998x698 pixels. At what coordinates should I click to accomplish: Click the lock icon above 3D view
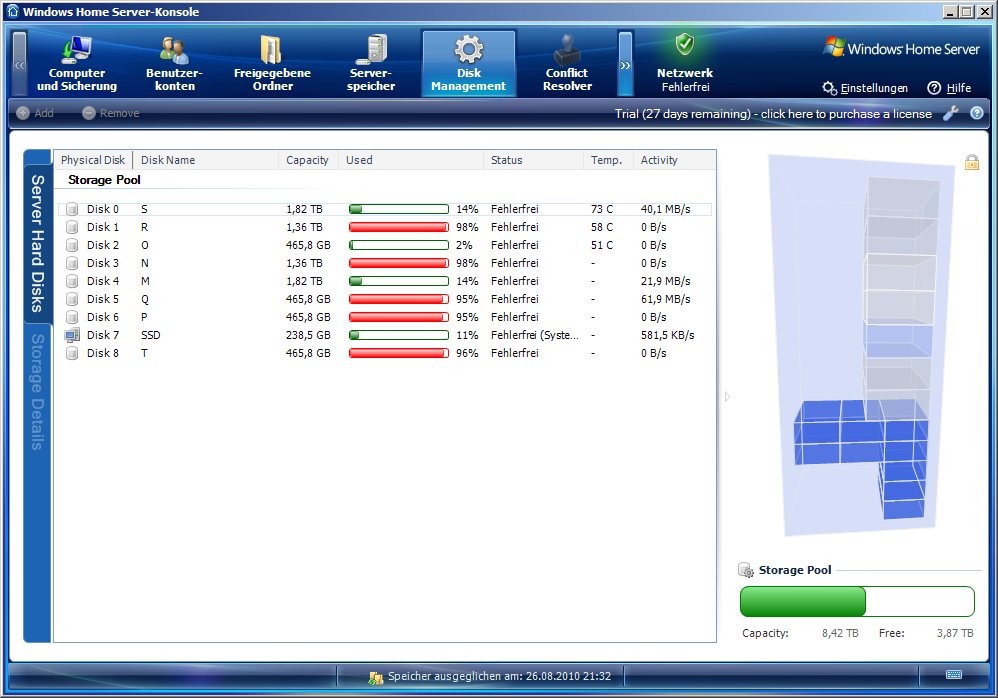[x=972, y=162]
